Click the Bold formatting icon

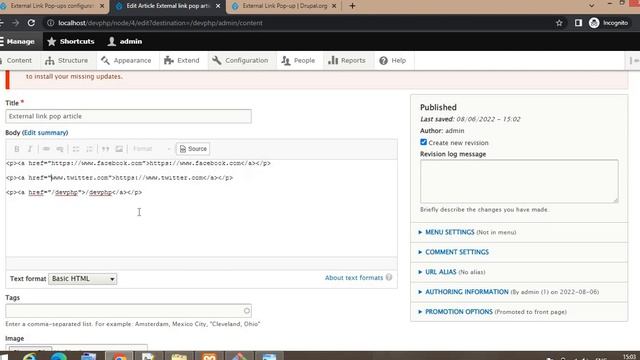pos(17,149)
